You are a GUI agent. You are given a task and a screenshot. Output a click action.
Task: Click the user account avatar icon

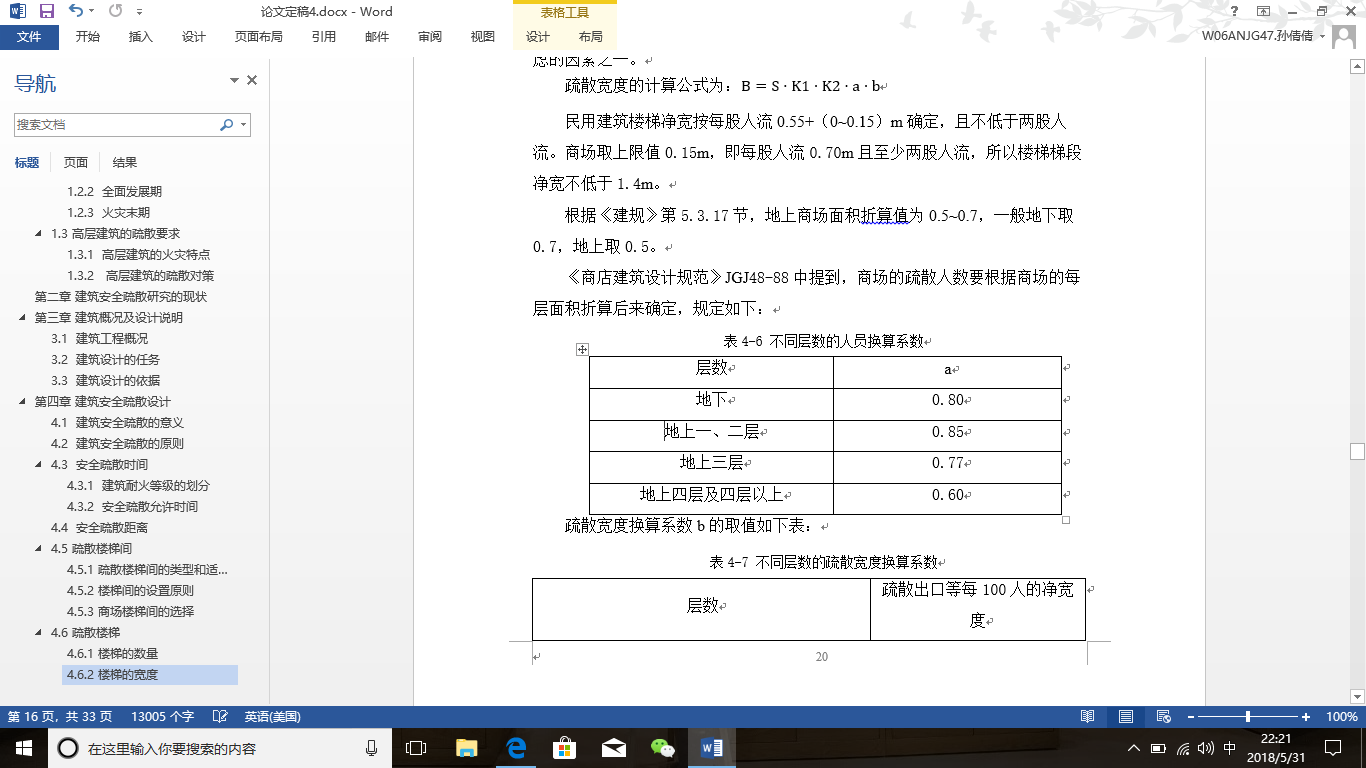tap(1343, 37)
